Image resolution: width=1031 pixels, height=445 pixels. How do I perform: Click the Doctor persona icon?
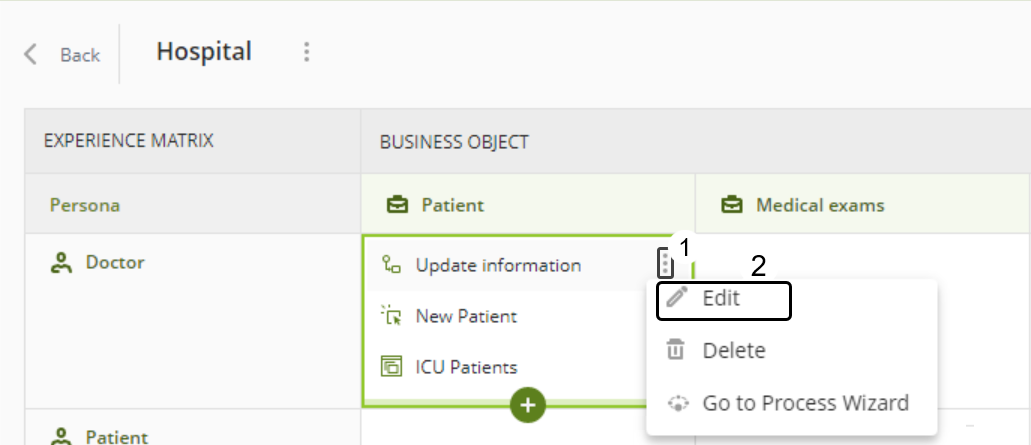pyautogui.click(x=62, y=263)
